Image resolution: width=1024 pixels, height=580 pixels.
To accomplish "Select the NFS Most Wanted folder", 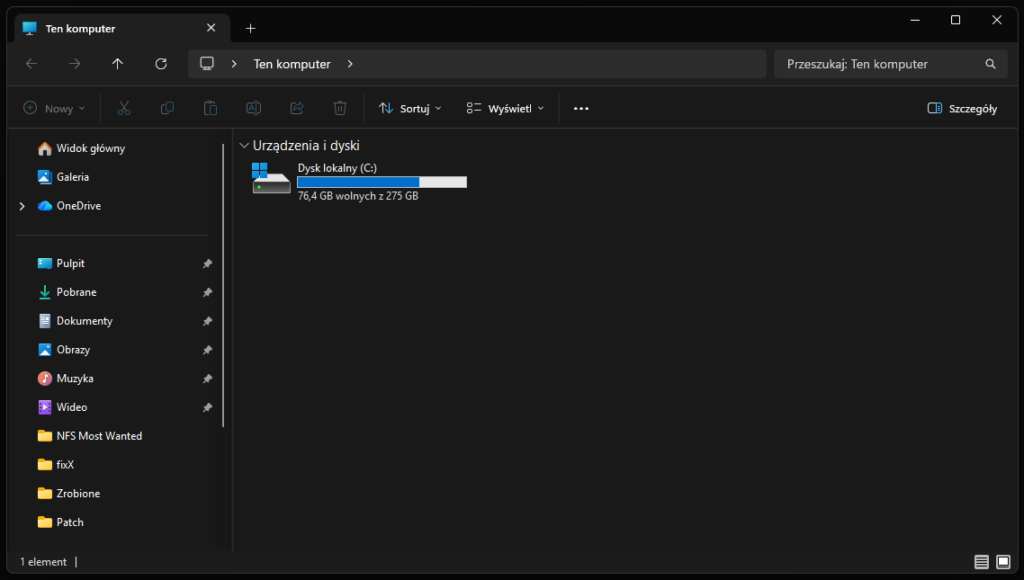I will tap(98, 436).
